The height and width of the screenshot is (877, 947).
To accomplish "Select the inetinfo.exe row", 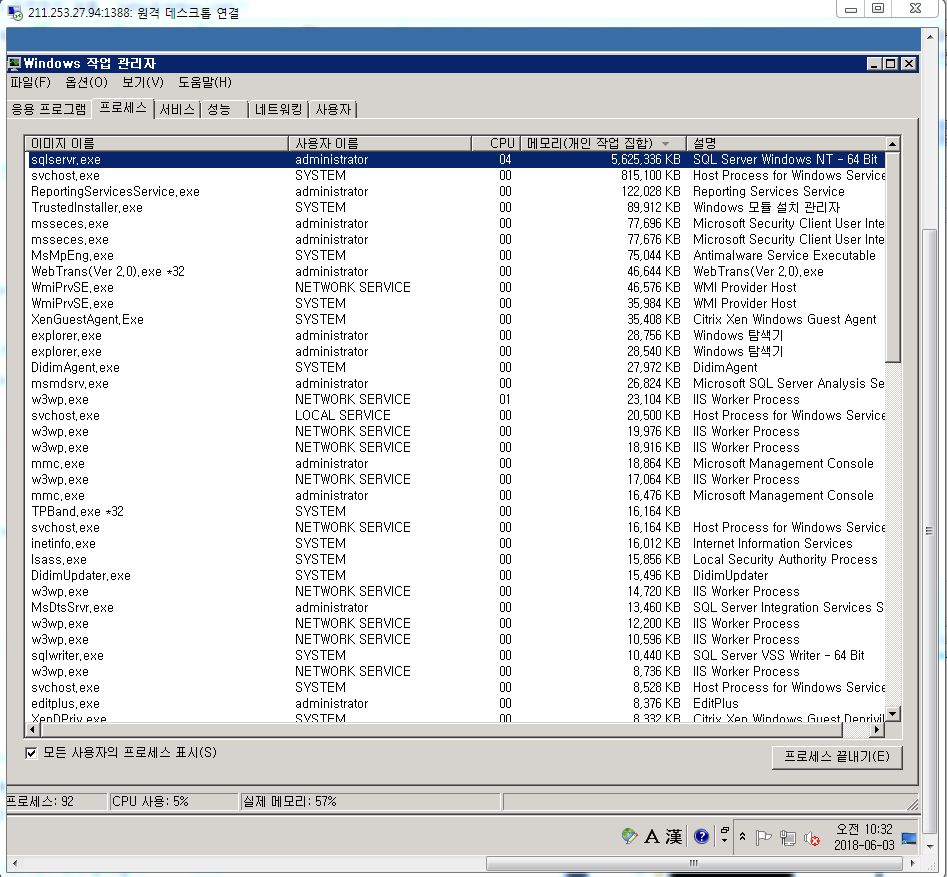I will (457, 544).
